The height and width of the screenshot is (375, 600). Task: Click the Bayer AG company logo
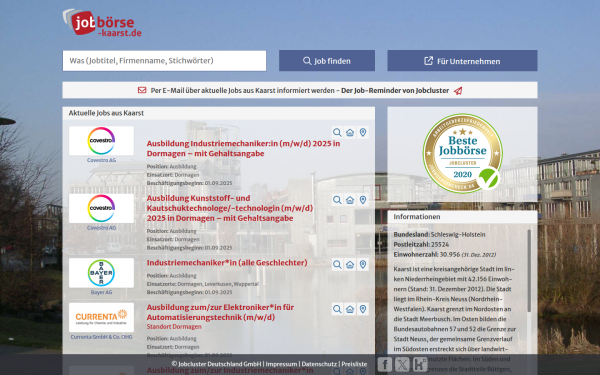pyautogui.click(x=101, y=273)
